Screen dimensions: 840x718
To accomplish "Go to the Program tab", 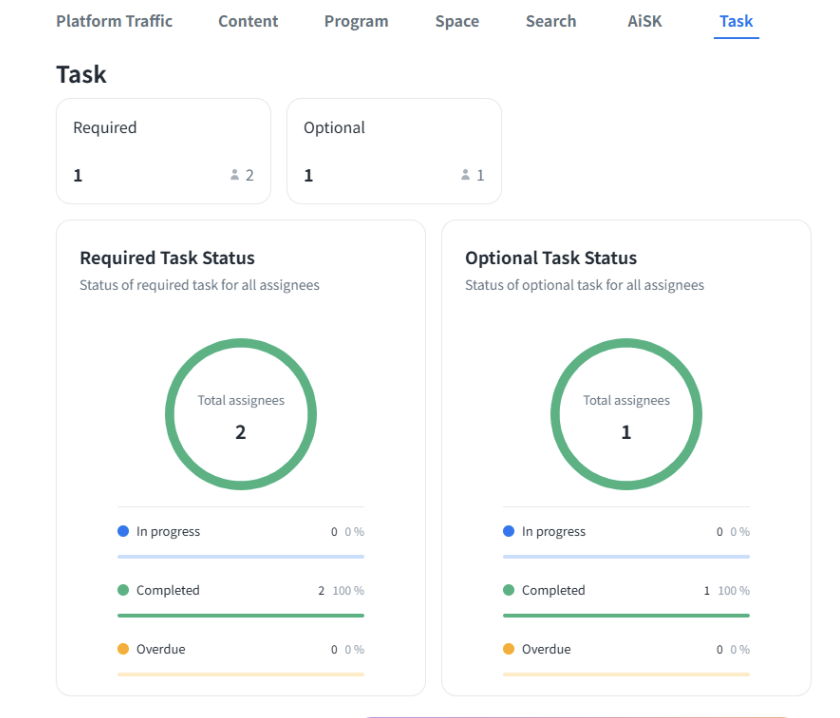I will [356, 21].
